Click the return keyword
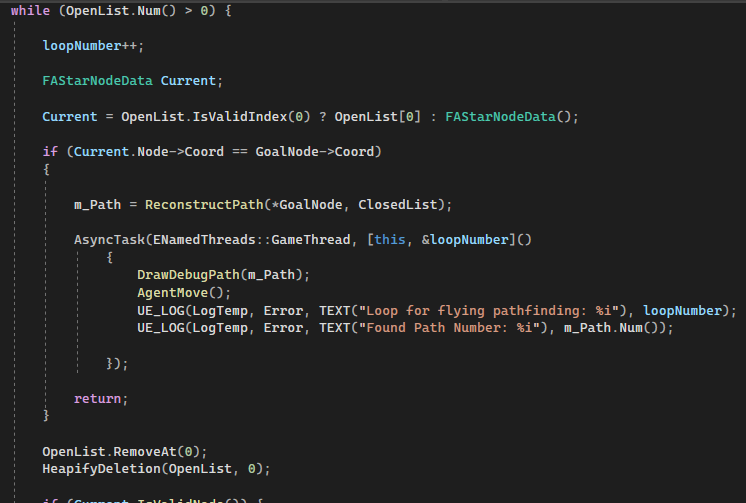The image size is (746, 503). click(x=97, y=399)
